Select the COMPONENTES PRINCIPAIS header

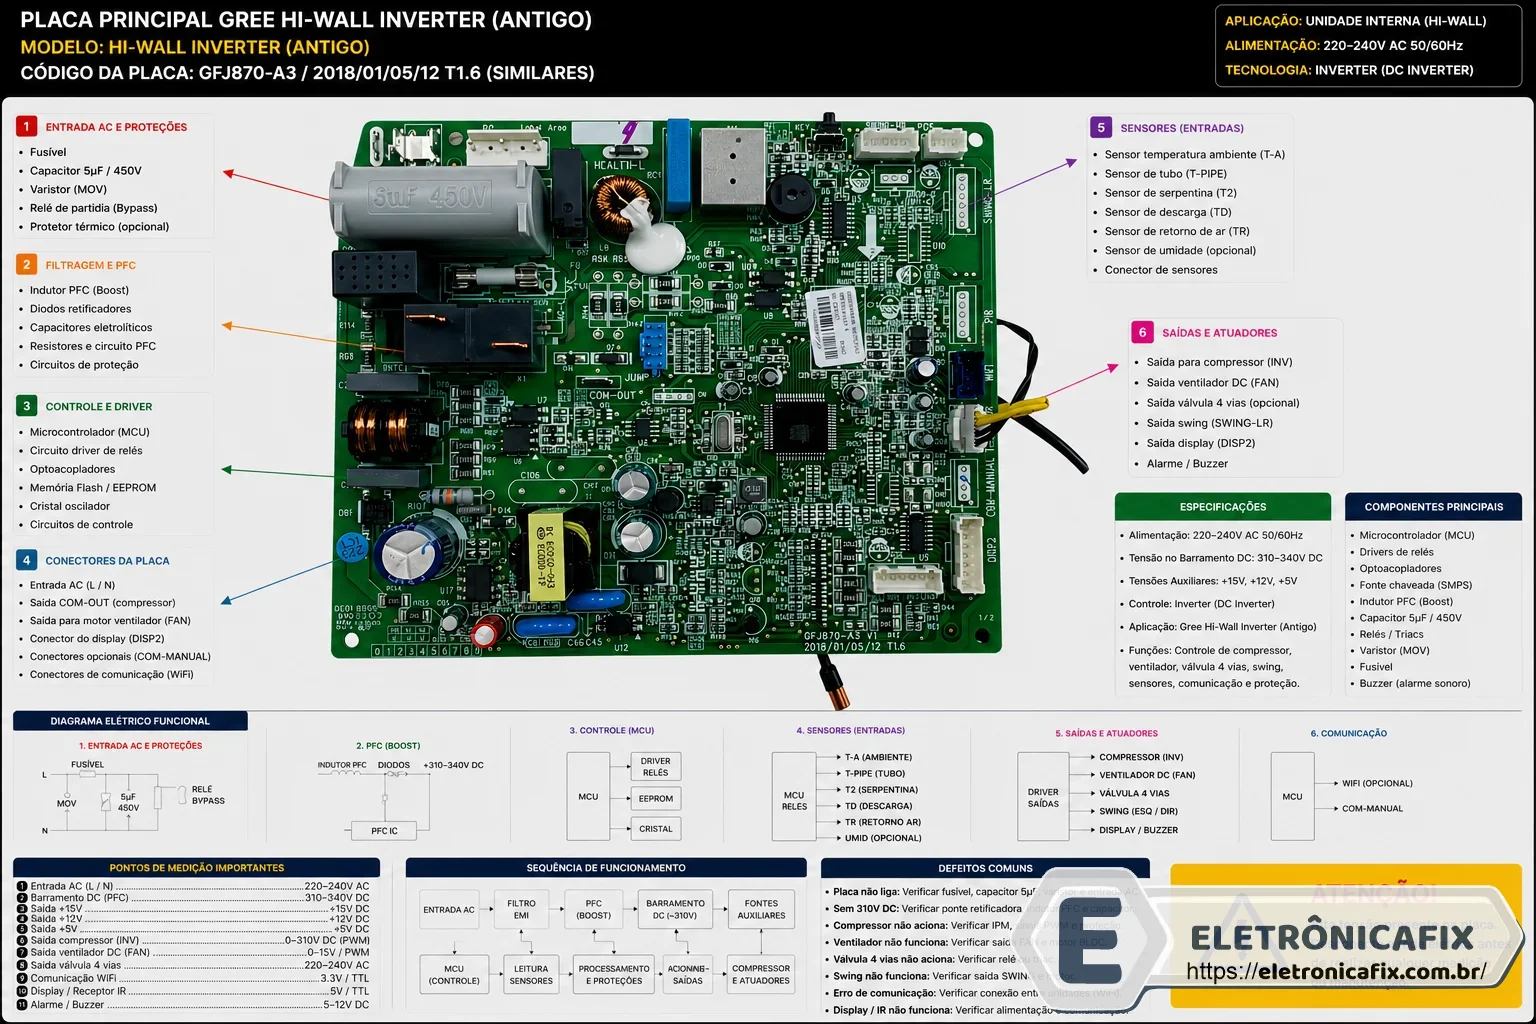(x=1433, y=507)
